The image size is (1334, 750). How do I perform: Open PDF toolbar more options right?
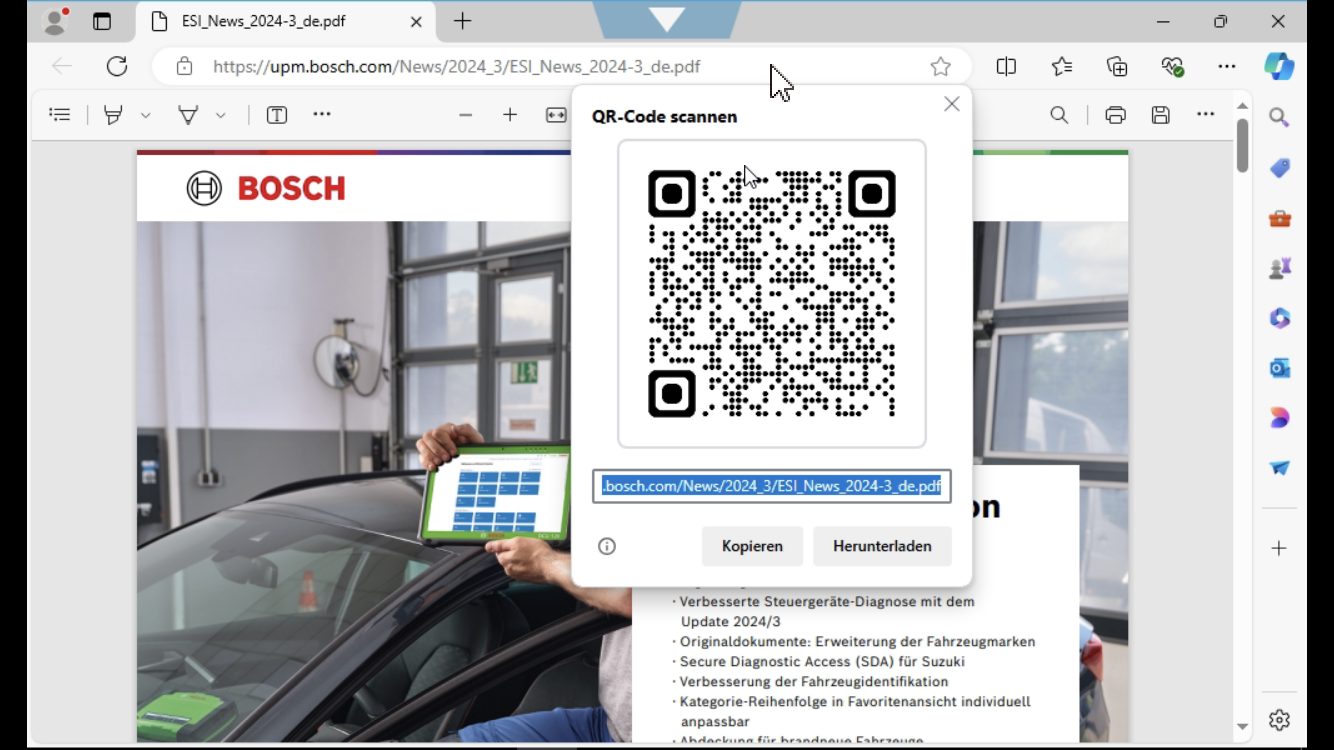[1206, 115]
